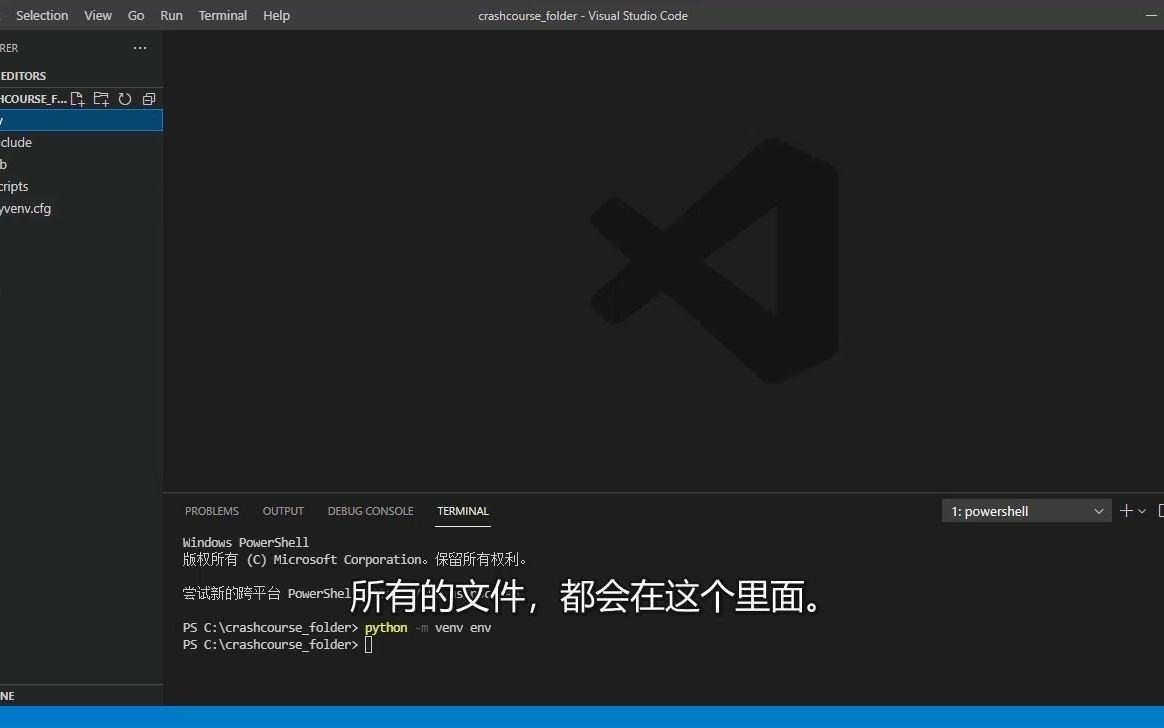Image resolution: width=1164 pixels, height=728 pixels.
Task: Create a new folder in the Explorer
Action: (100, 98)
